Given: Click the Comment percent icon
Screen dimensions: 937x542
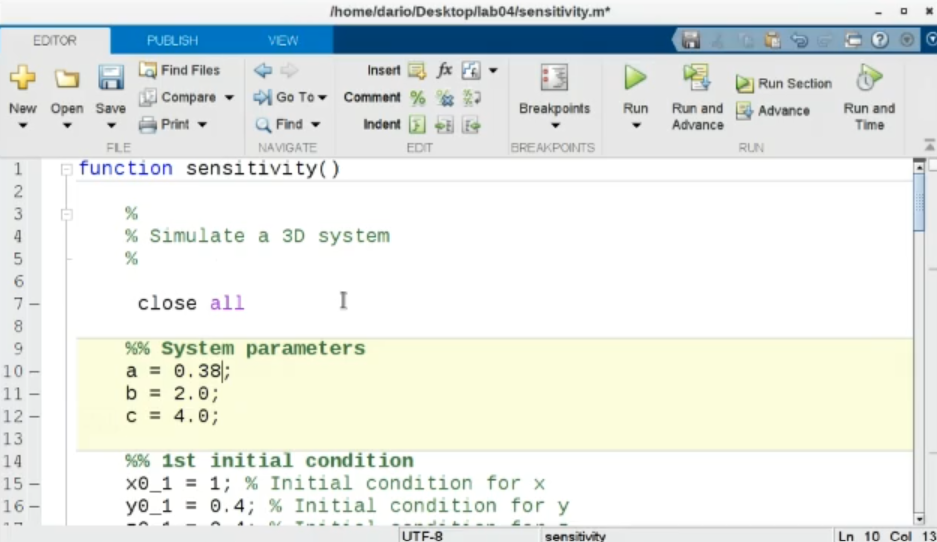Looking at the screenshot, I should pyautogui.click(x=418, y=98).
